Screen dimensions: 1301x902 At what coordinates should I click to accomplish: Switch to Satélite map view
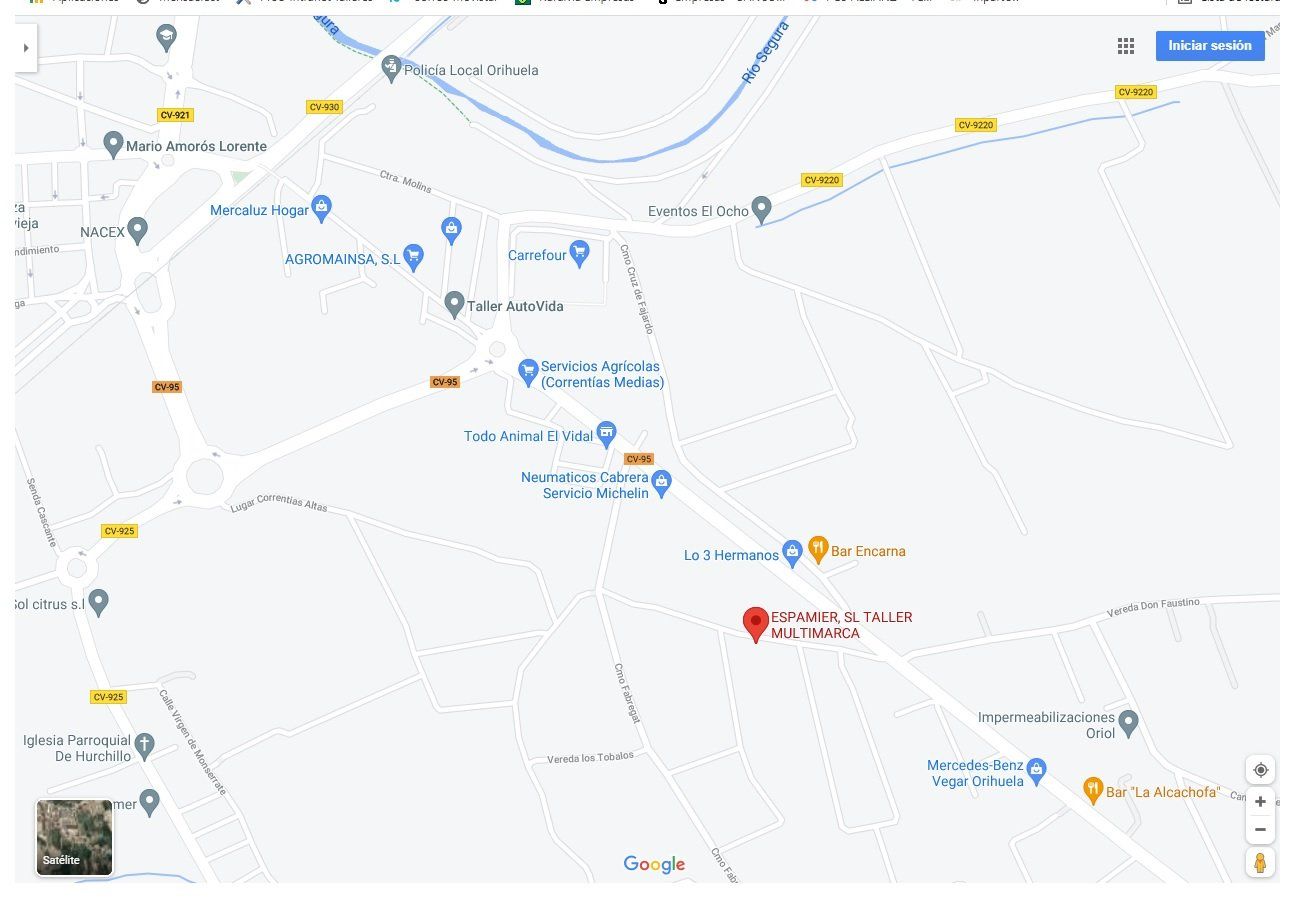coord(75,837)
